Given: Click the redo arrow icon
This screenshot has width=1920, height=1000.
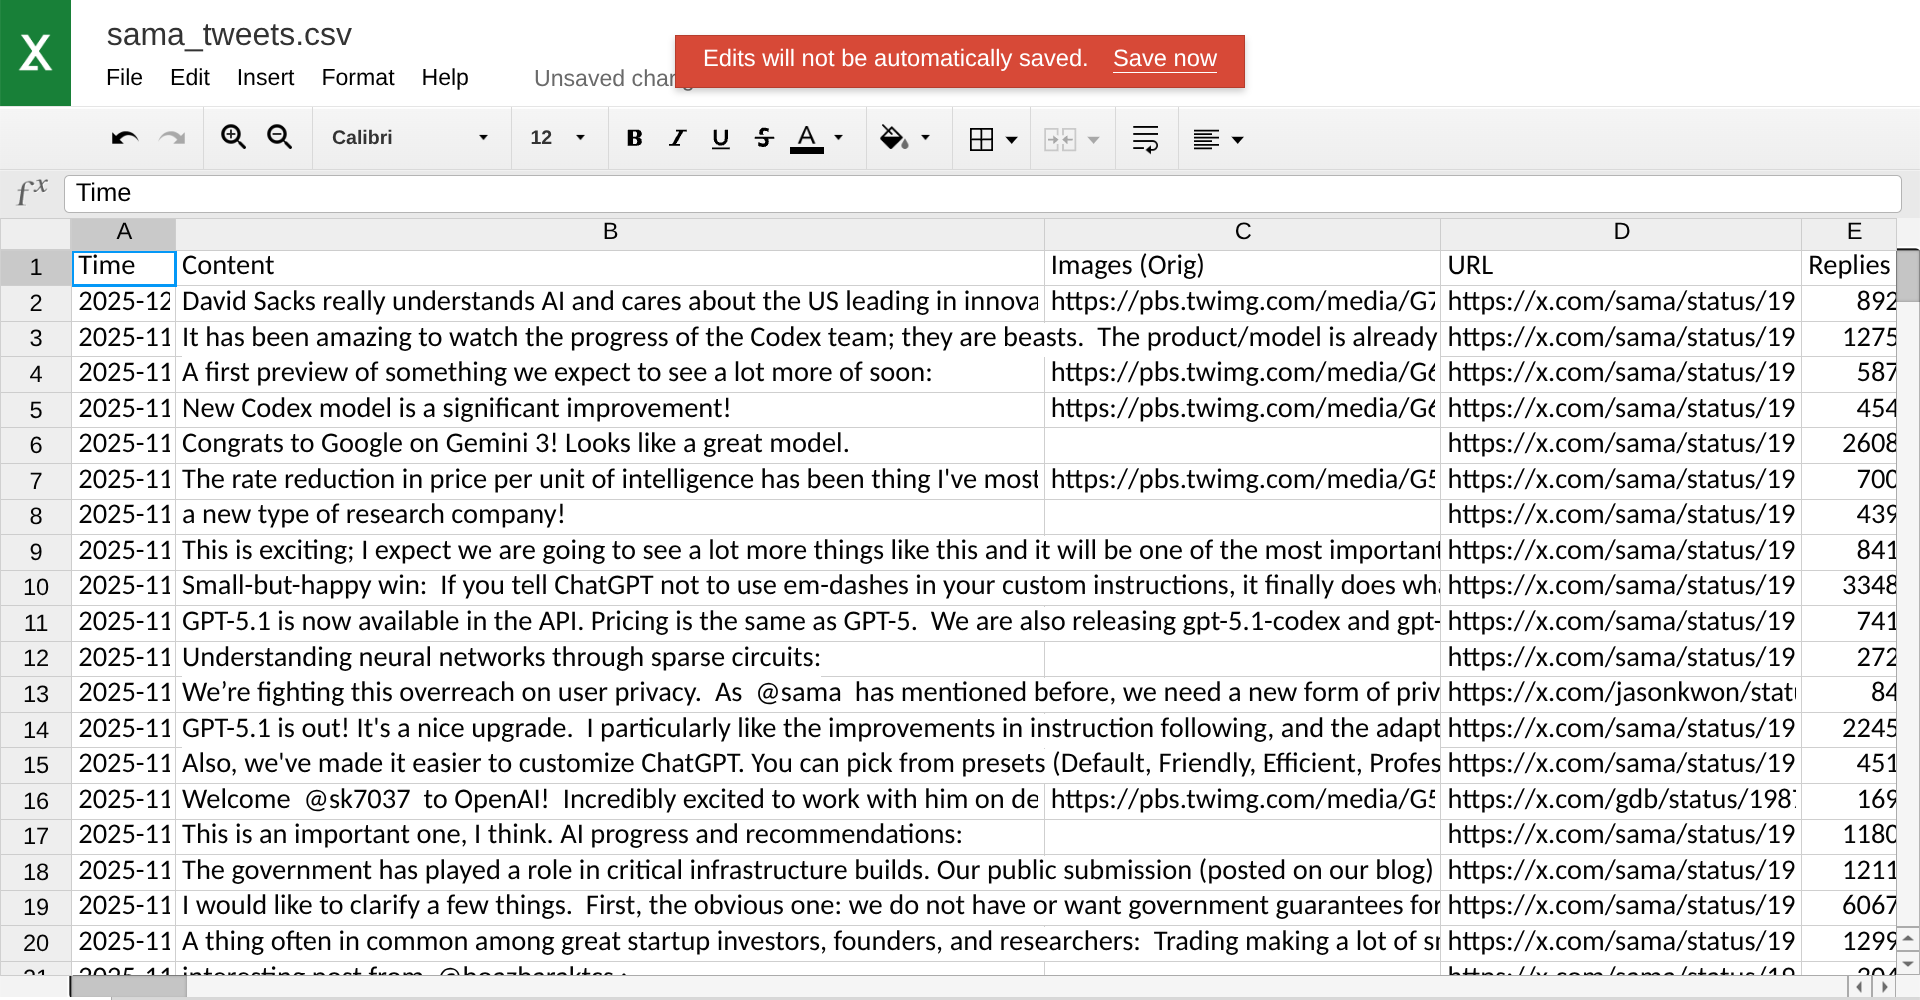Looking at the screenshot, I should click(172, 138).
